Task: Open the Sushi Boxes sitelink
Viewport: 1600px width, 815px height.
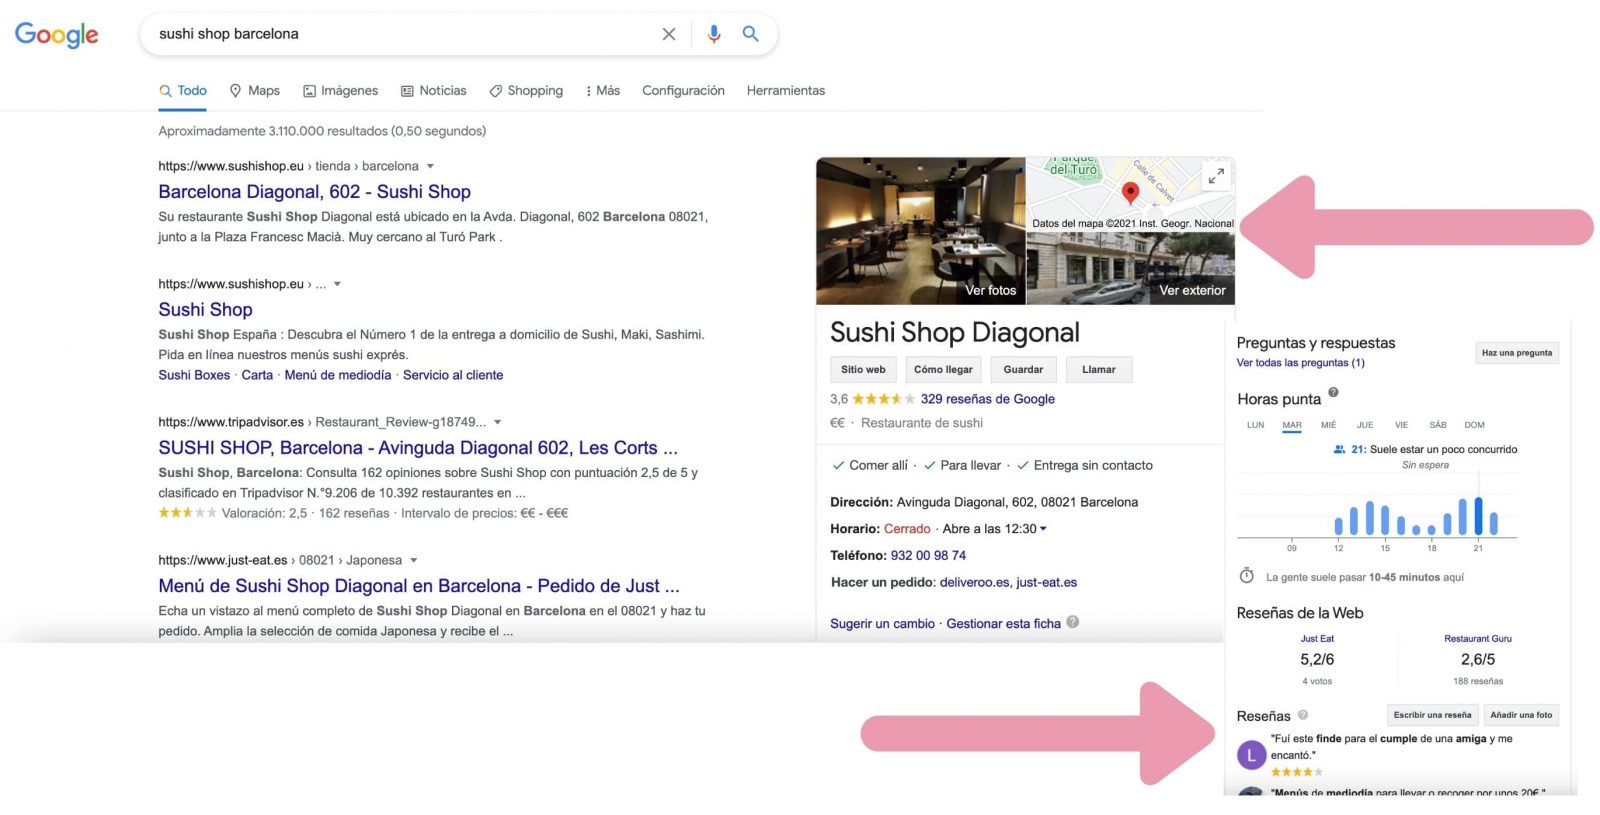Action: pos(194,375)
